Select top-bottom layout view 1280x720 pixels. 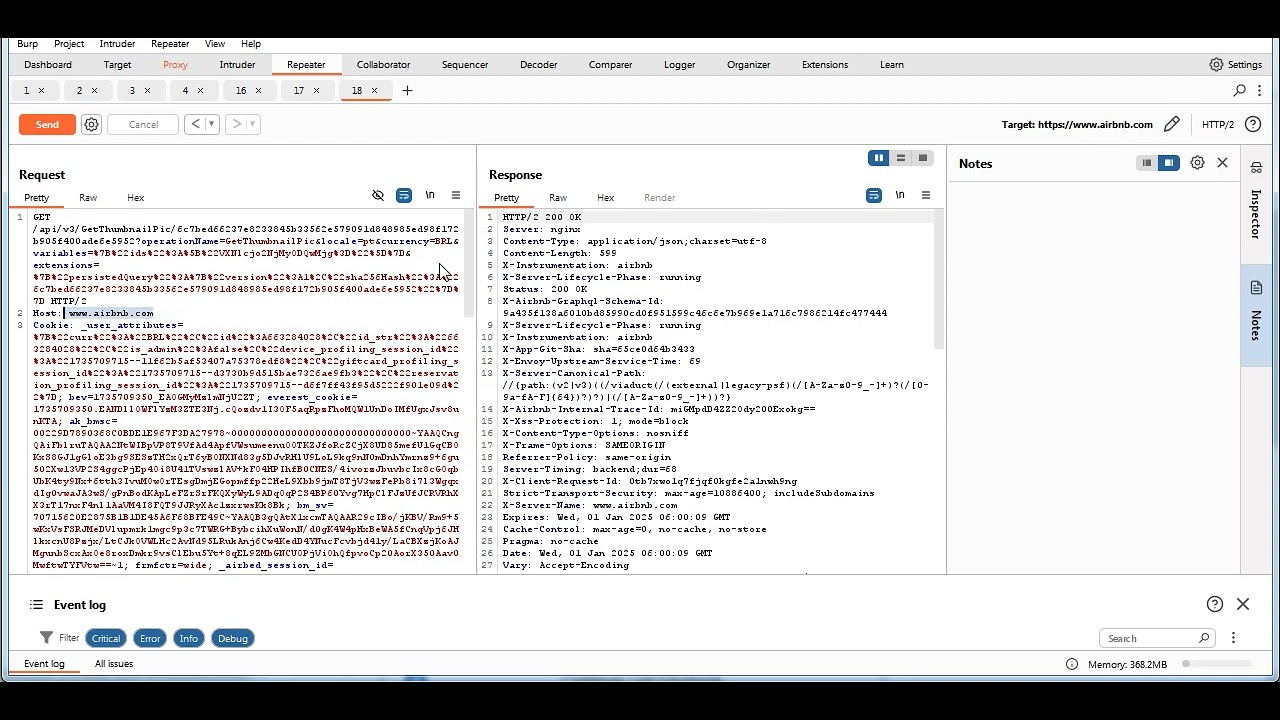tap(901, 158)
